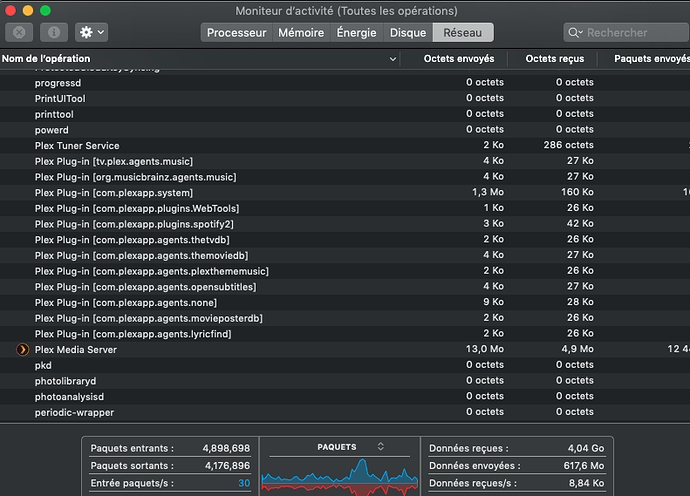The image size is (690, 496).
Task: Select Plex Plug-in org.musicbrainz.agents.music row
Action: click(345, 177)
